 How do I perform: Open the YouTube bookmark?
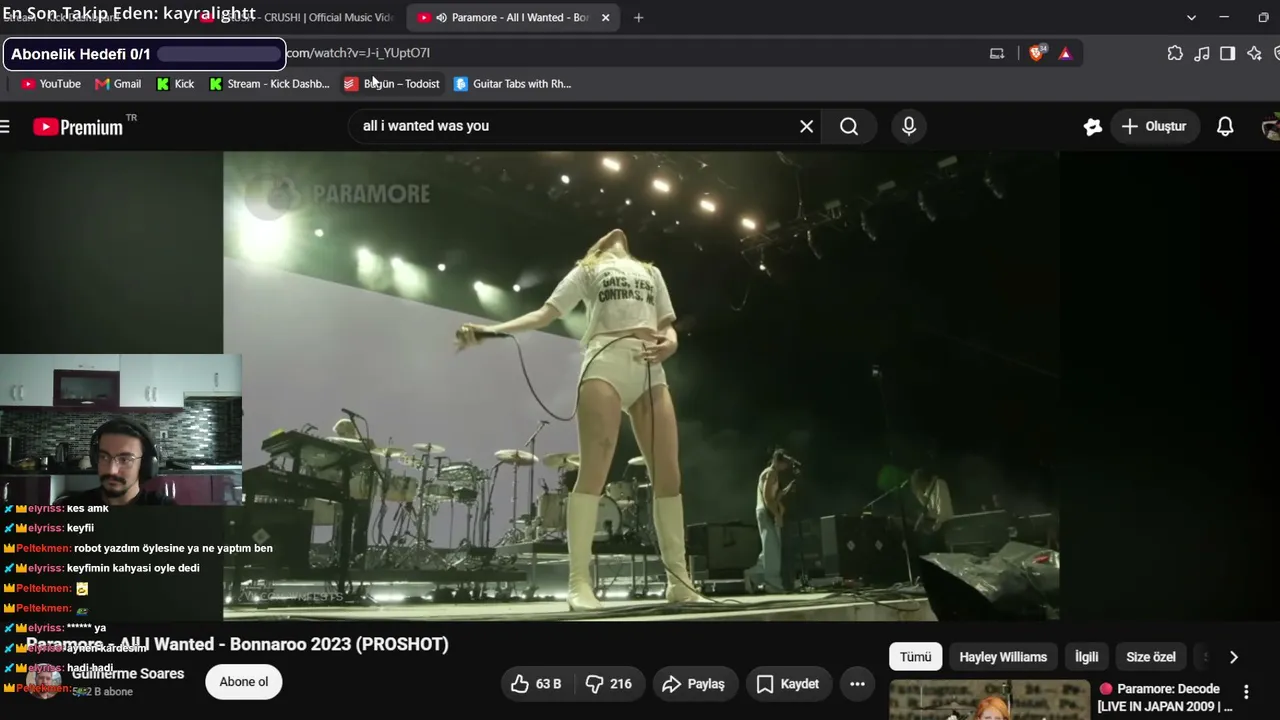51,84
